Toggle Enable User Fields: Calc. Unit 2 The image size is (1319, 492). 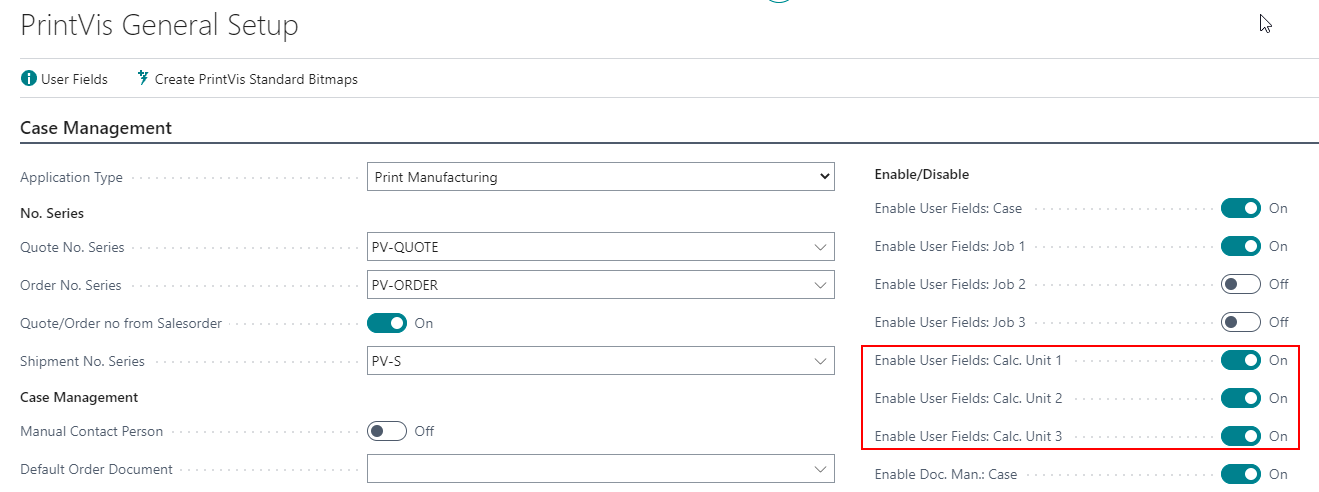click(1241, 398)
